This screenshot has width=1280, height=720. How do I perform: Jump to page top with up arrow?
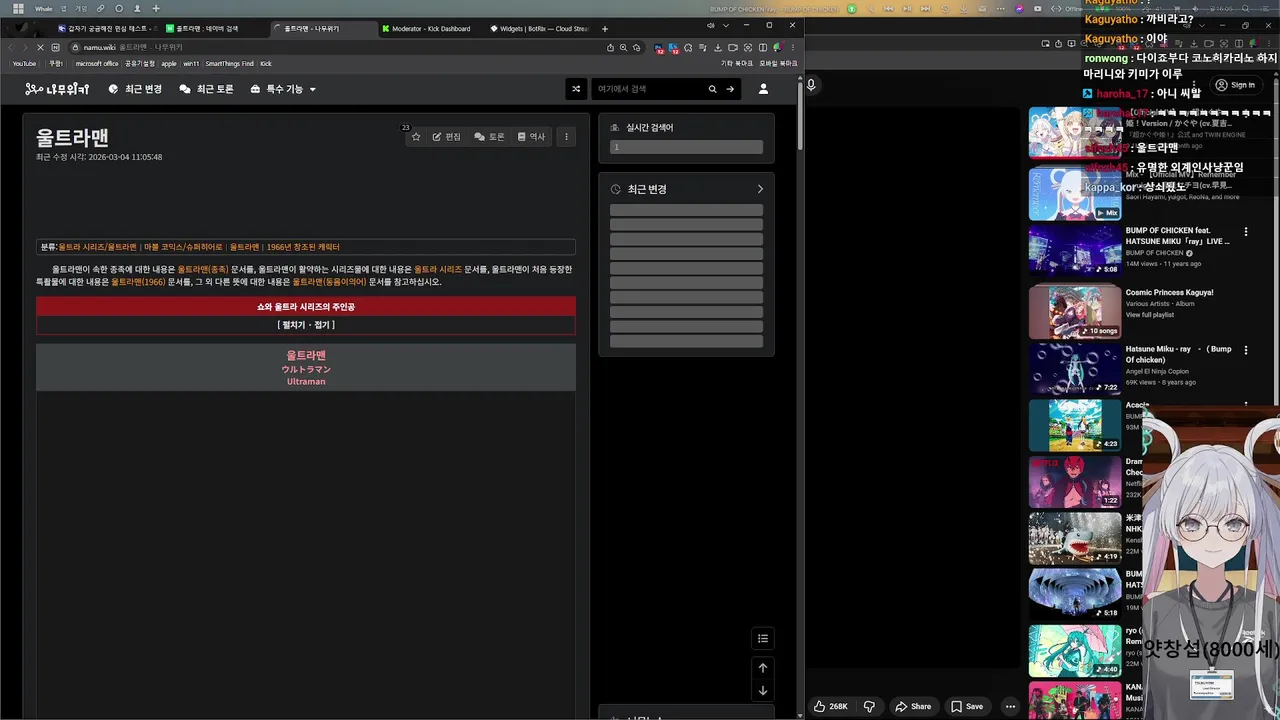763,668
